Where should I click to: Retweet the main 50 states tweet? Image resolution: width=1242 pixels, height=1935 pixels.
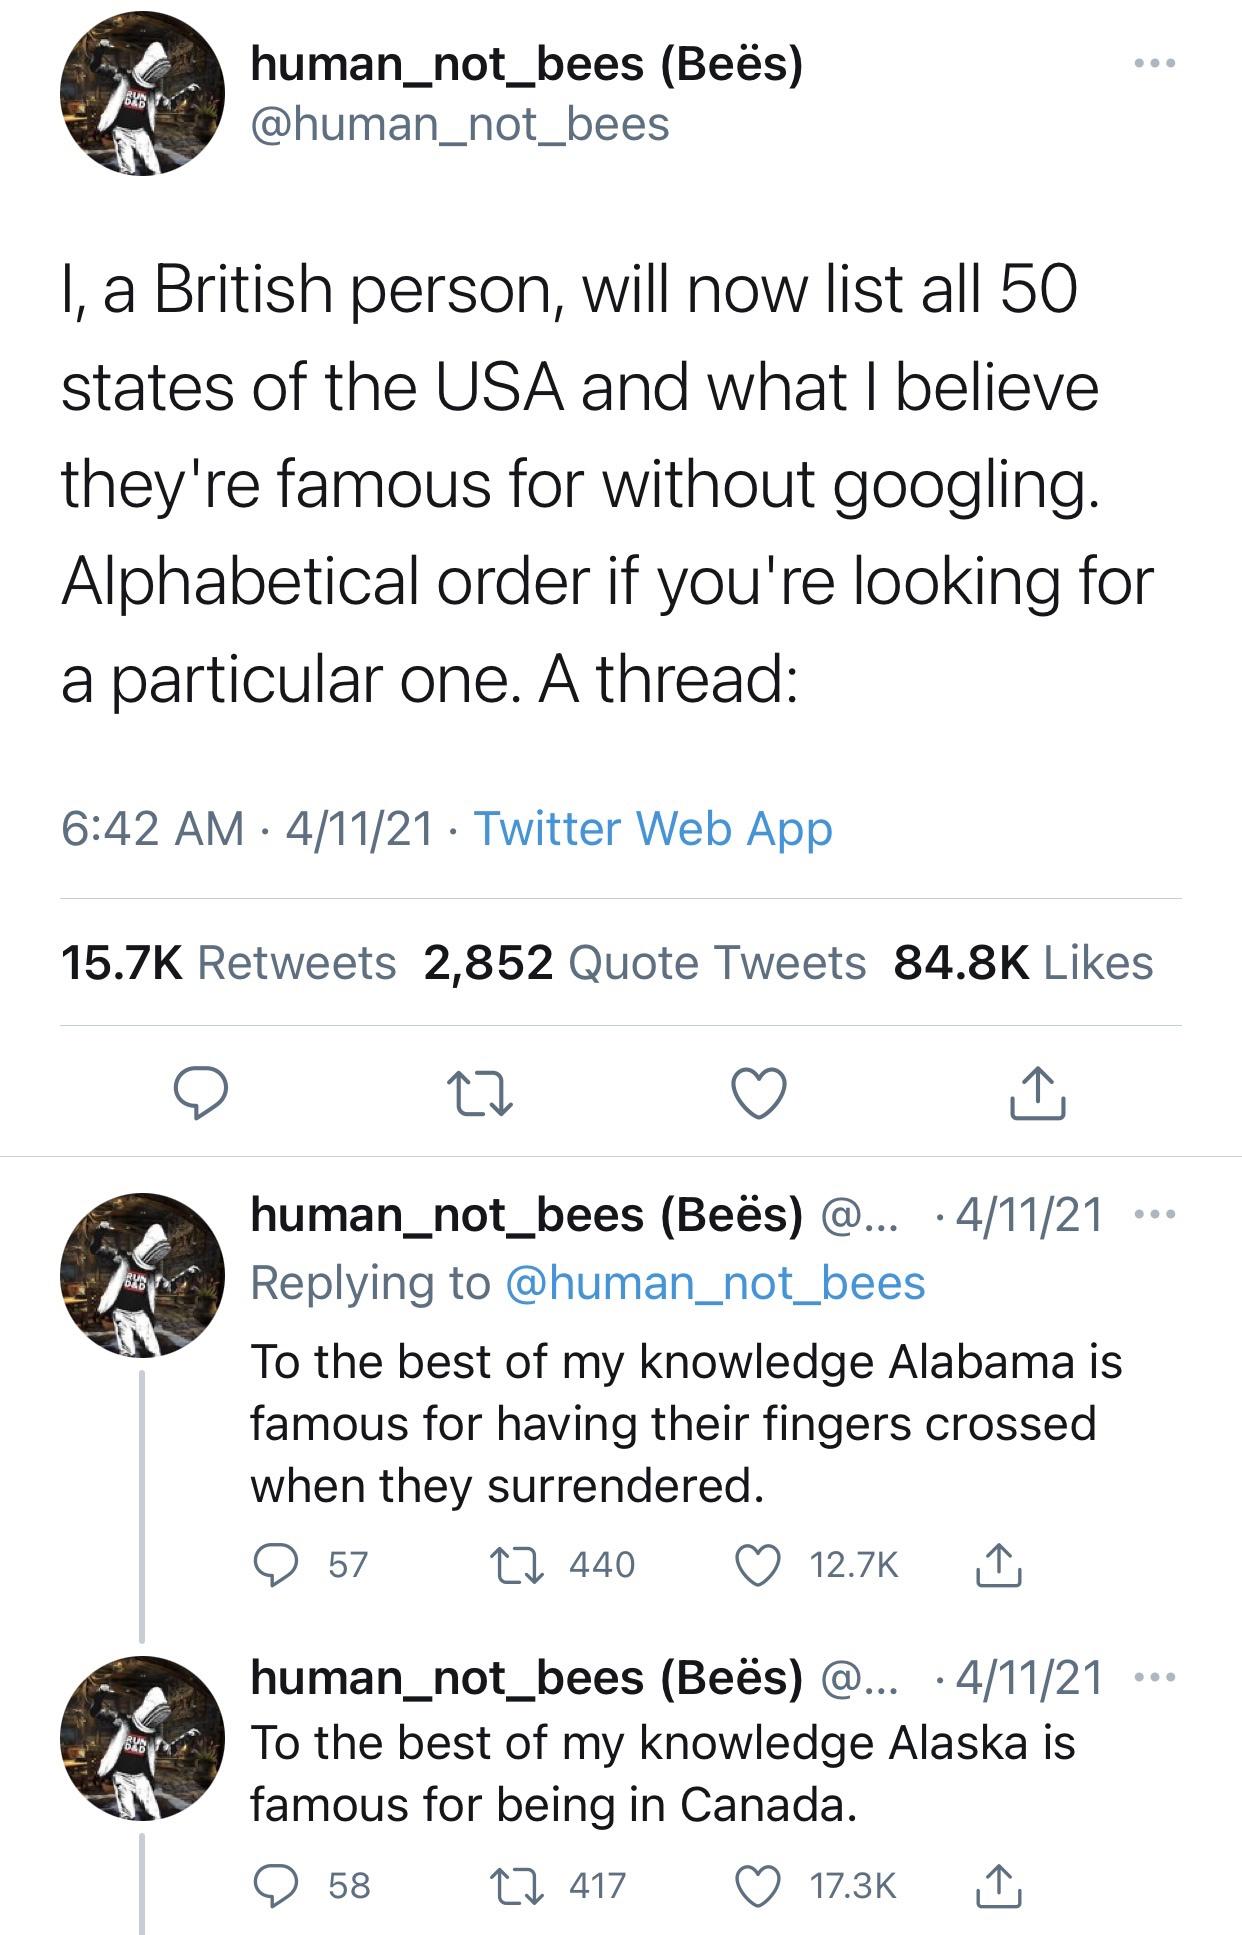[479, 1093]
